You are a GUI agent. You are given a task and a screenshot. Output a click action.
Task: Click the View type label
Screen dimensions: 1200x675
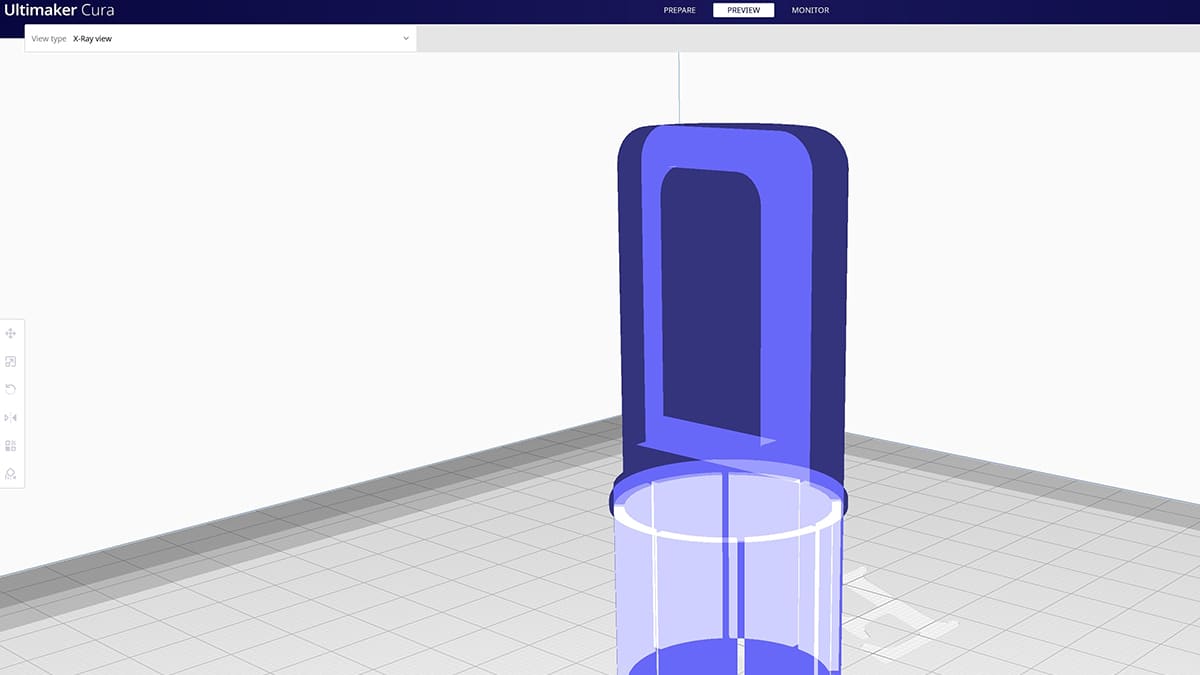[x=48, y=38]
